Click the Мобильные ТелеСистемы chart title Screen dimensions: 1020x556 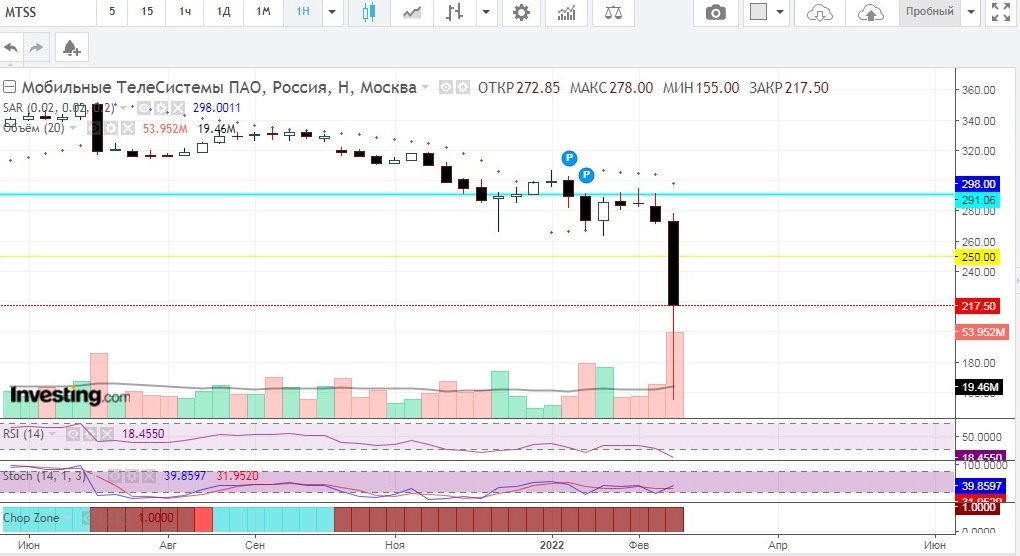(x=219, y=87)
